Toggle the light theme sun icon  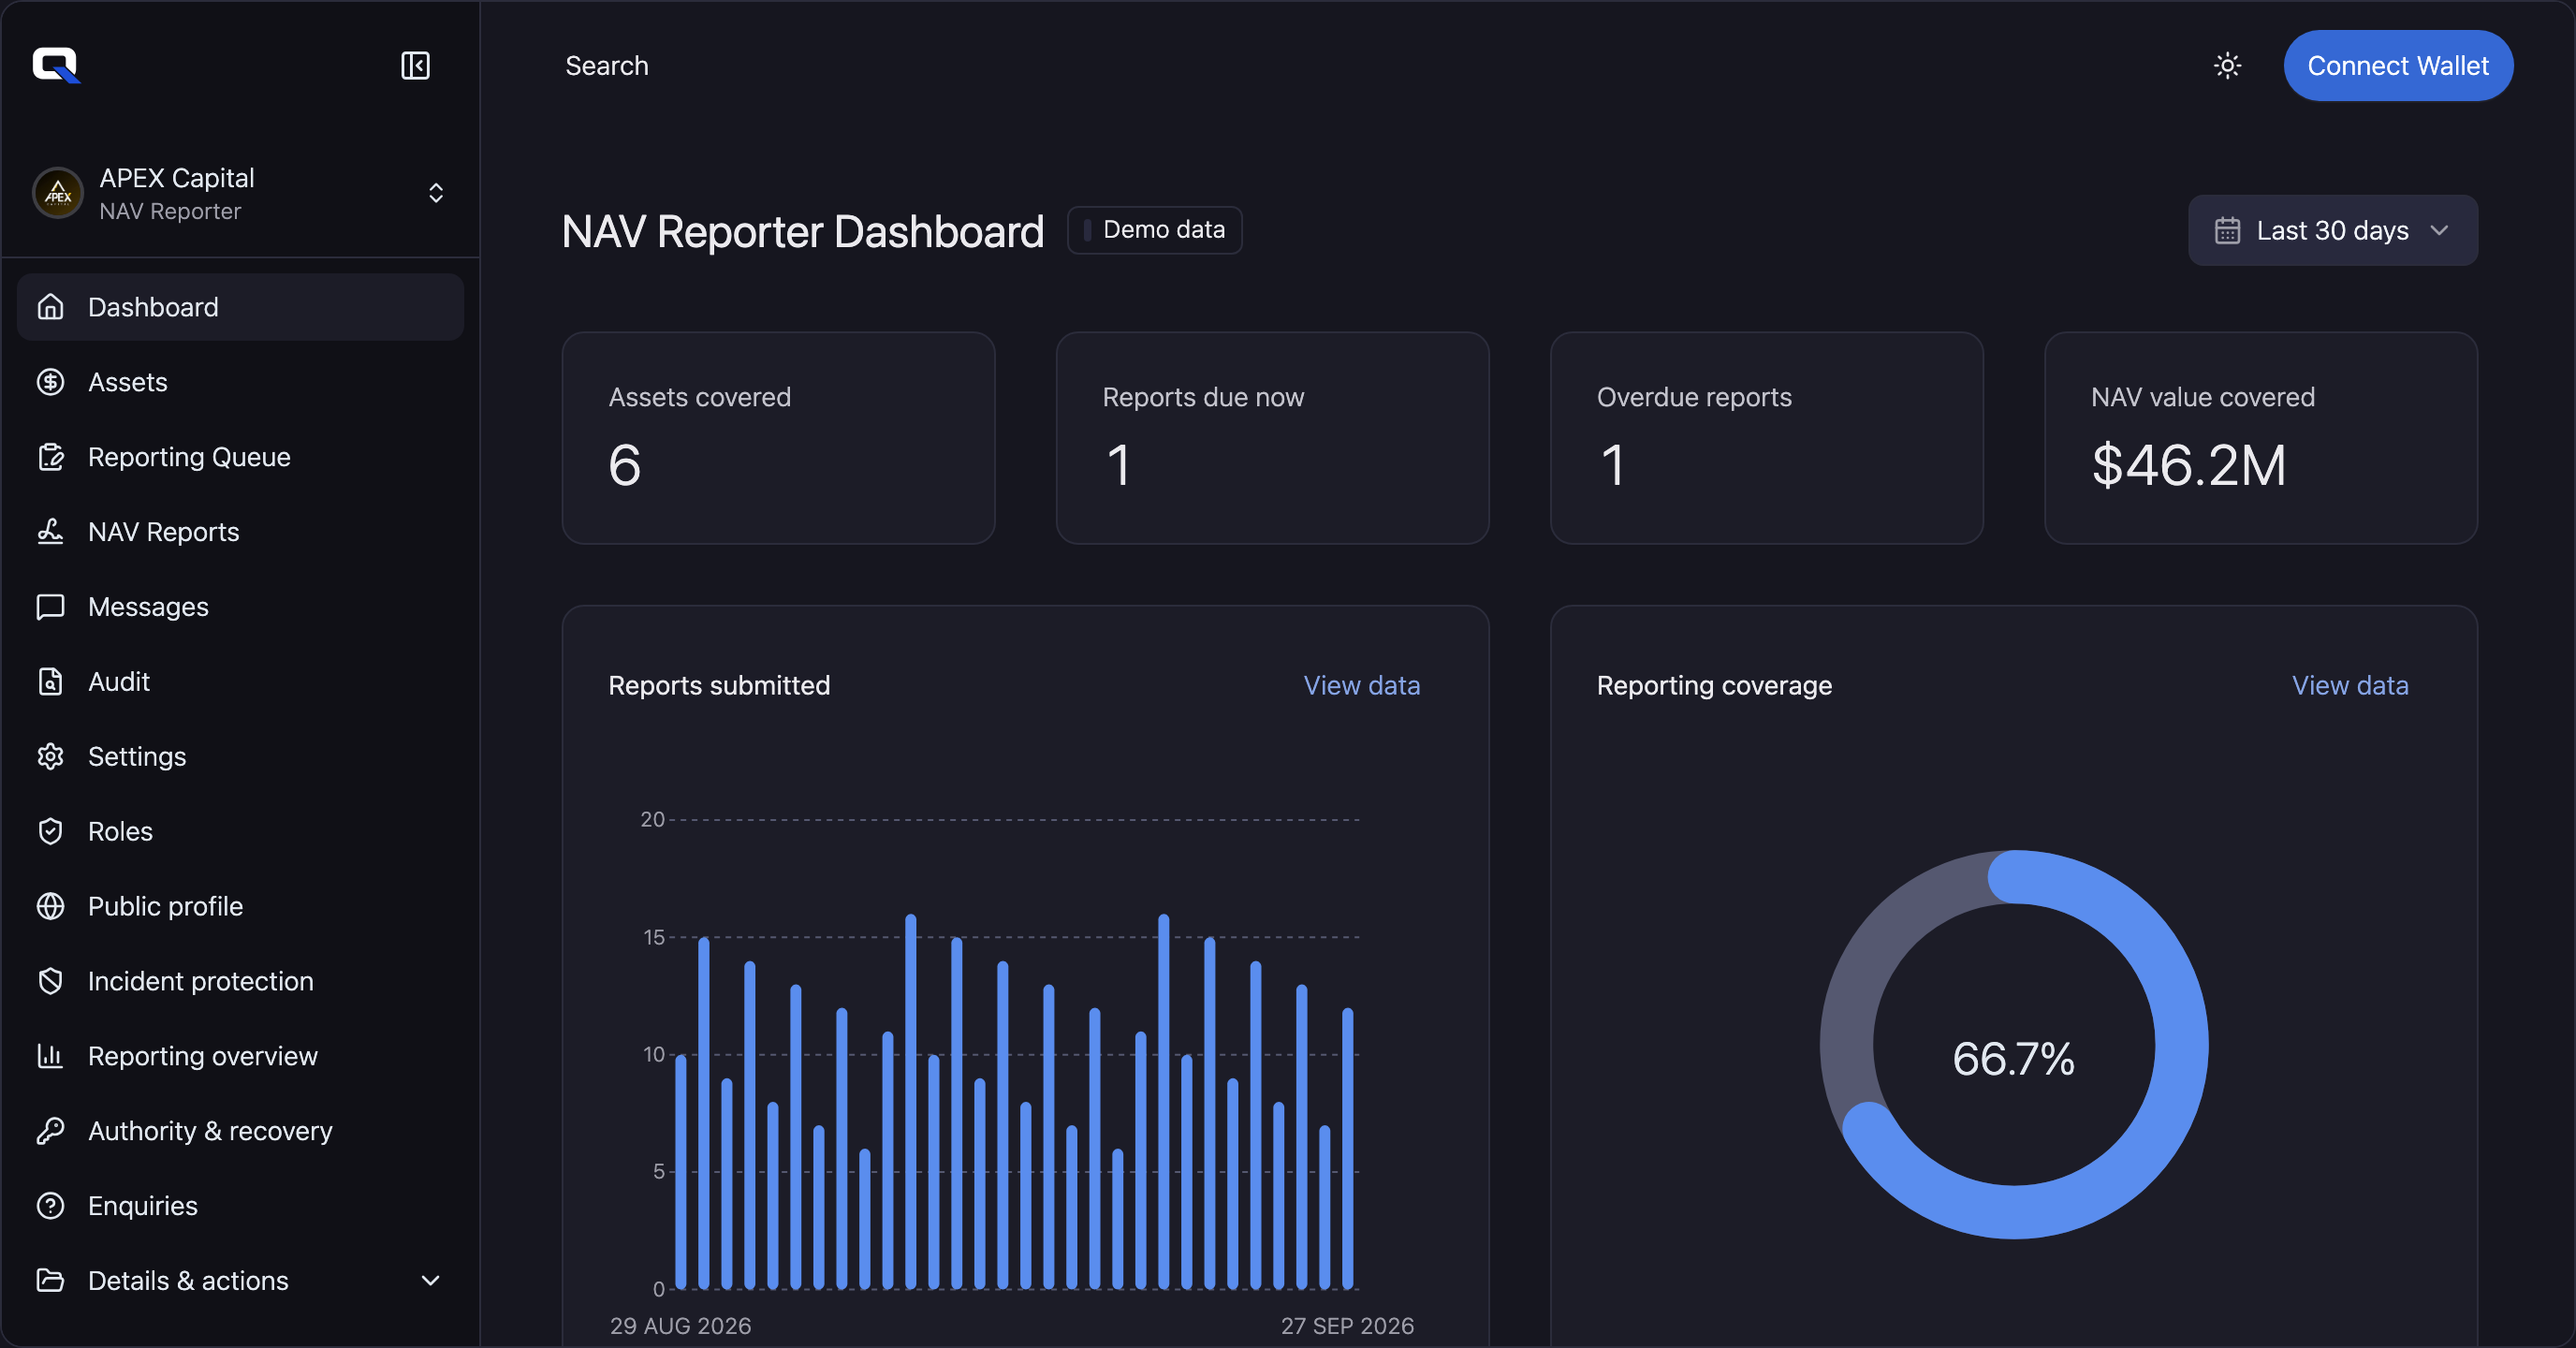[x=2227, y=66]
